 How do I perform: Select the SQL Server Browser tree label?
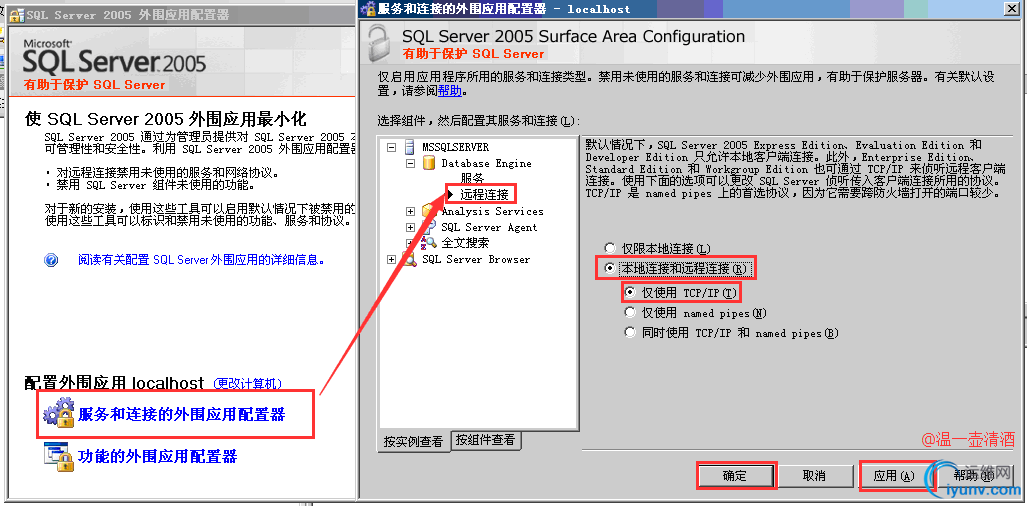pos(476,259)
